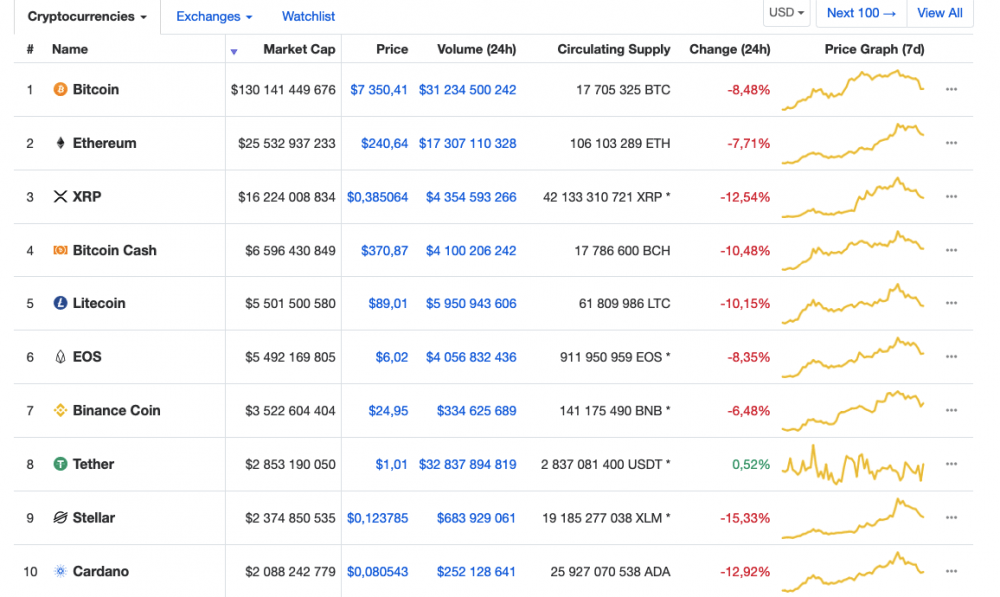Sort by the # rank column header
This screenshot has width=1000, height=597.
(x=30, y=49)
